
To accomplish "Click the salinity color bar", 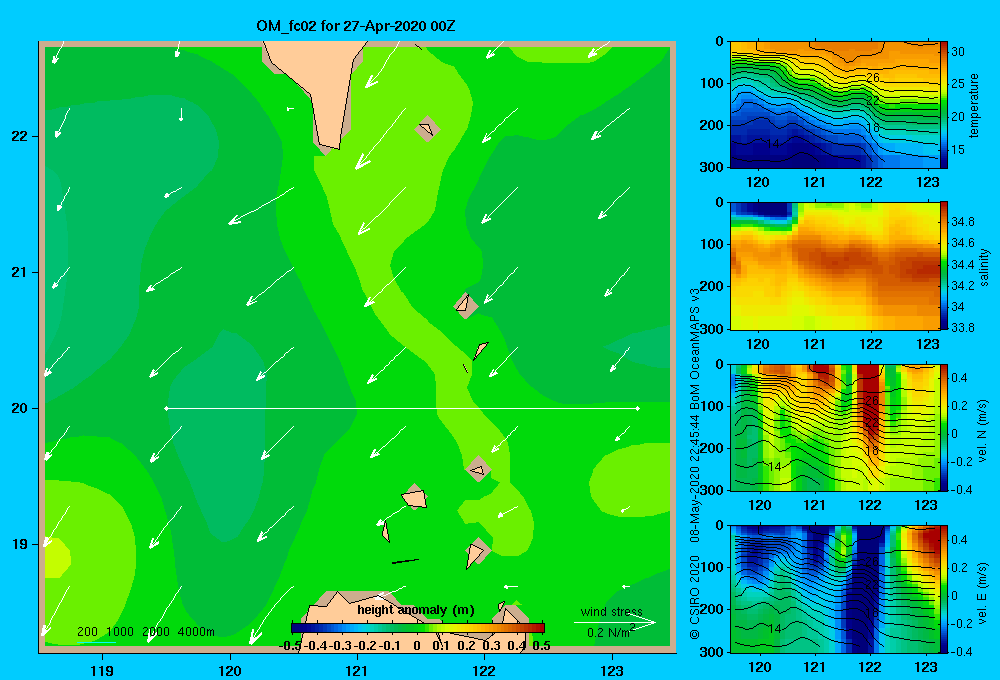I will coord(944,266).
